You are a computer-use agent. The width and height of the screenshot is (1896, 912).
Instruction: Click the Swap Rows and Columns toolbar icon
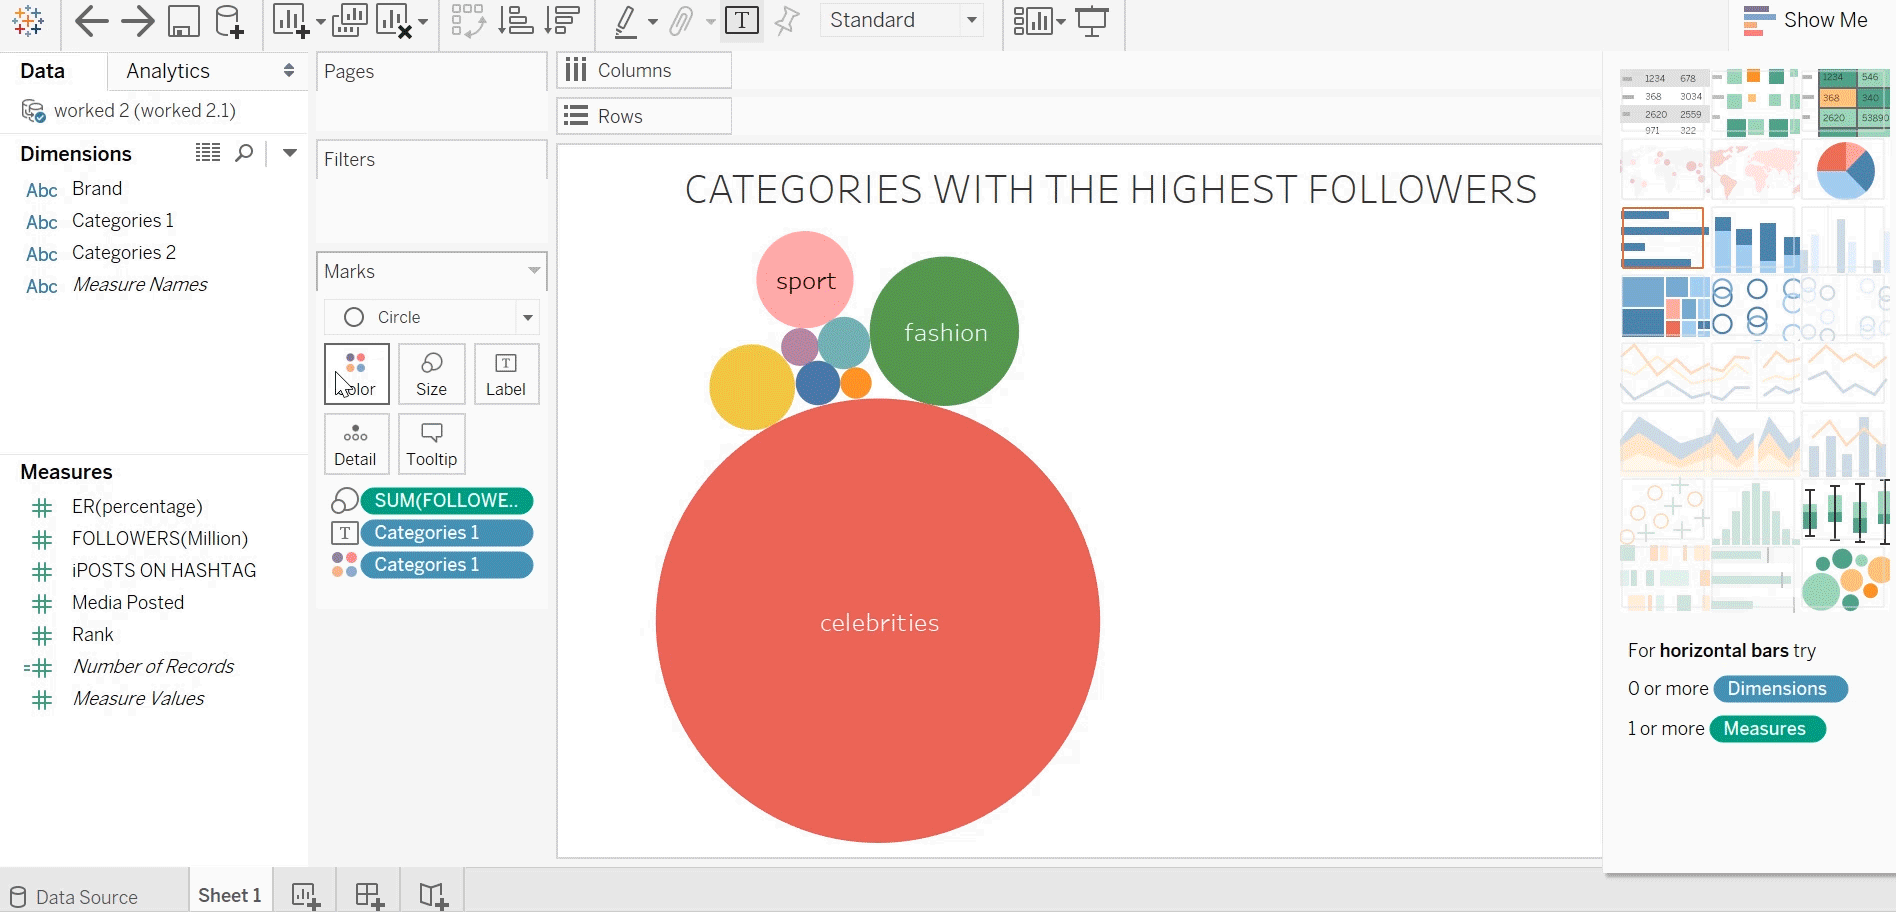[x=469, y=20]
